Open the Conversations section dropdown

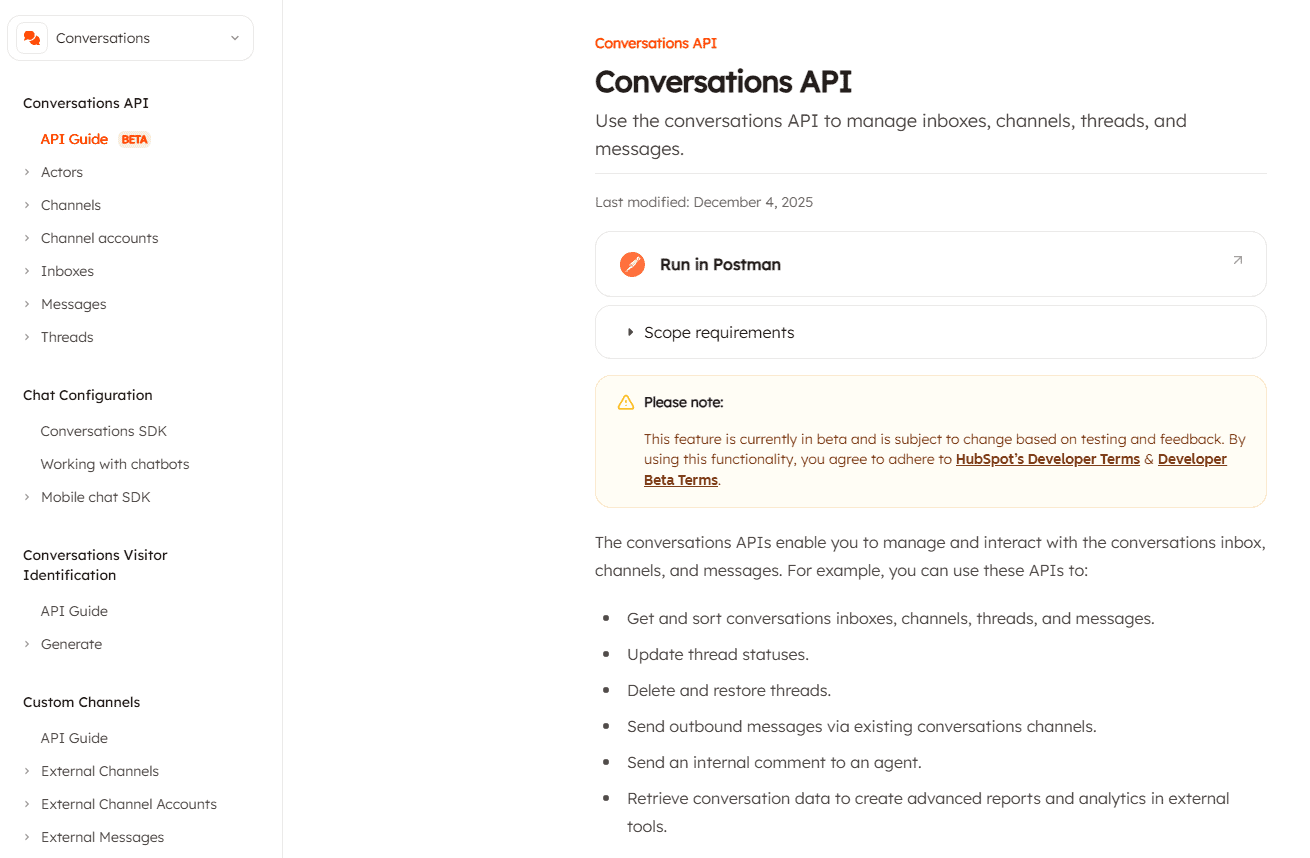click(x=234, y=38)
